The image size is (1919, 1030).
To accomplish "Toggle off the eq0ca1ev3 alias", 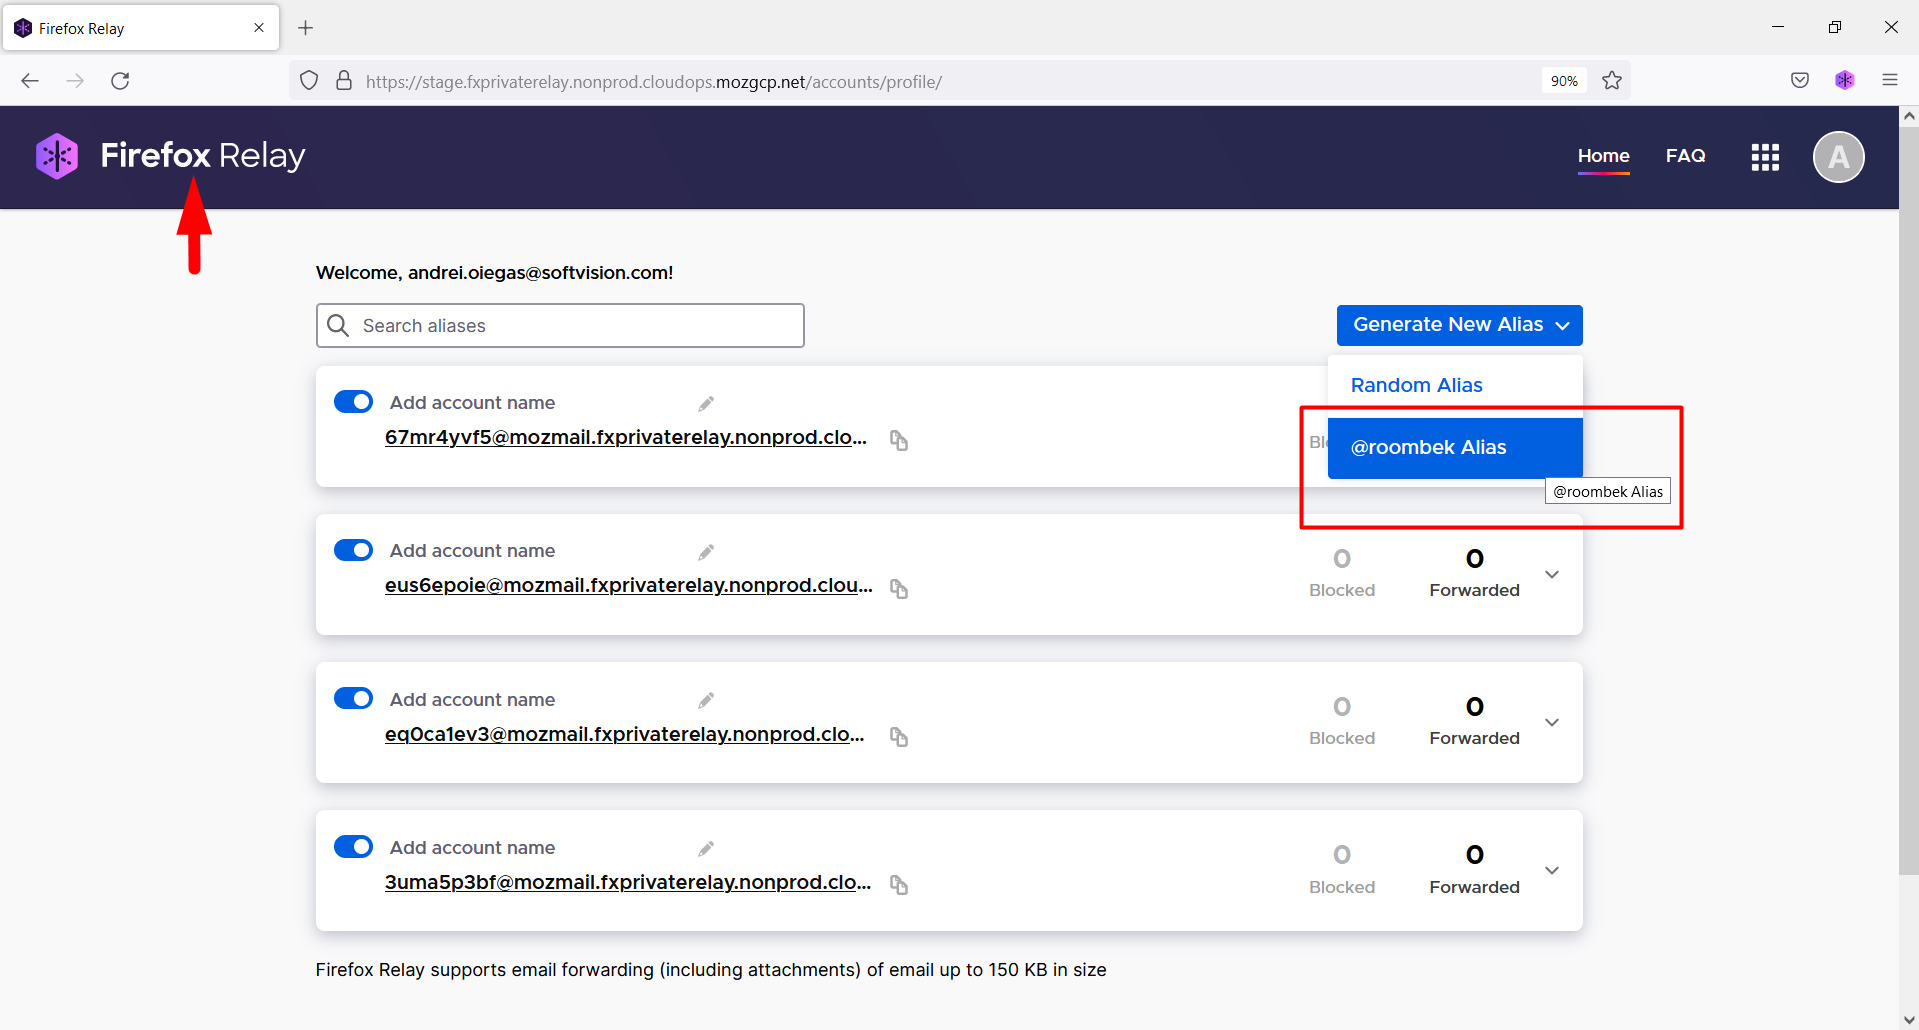I will (353, 697).
